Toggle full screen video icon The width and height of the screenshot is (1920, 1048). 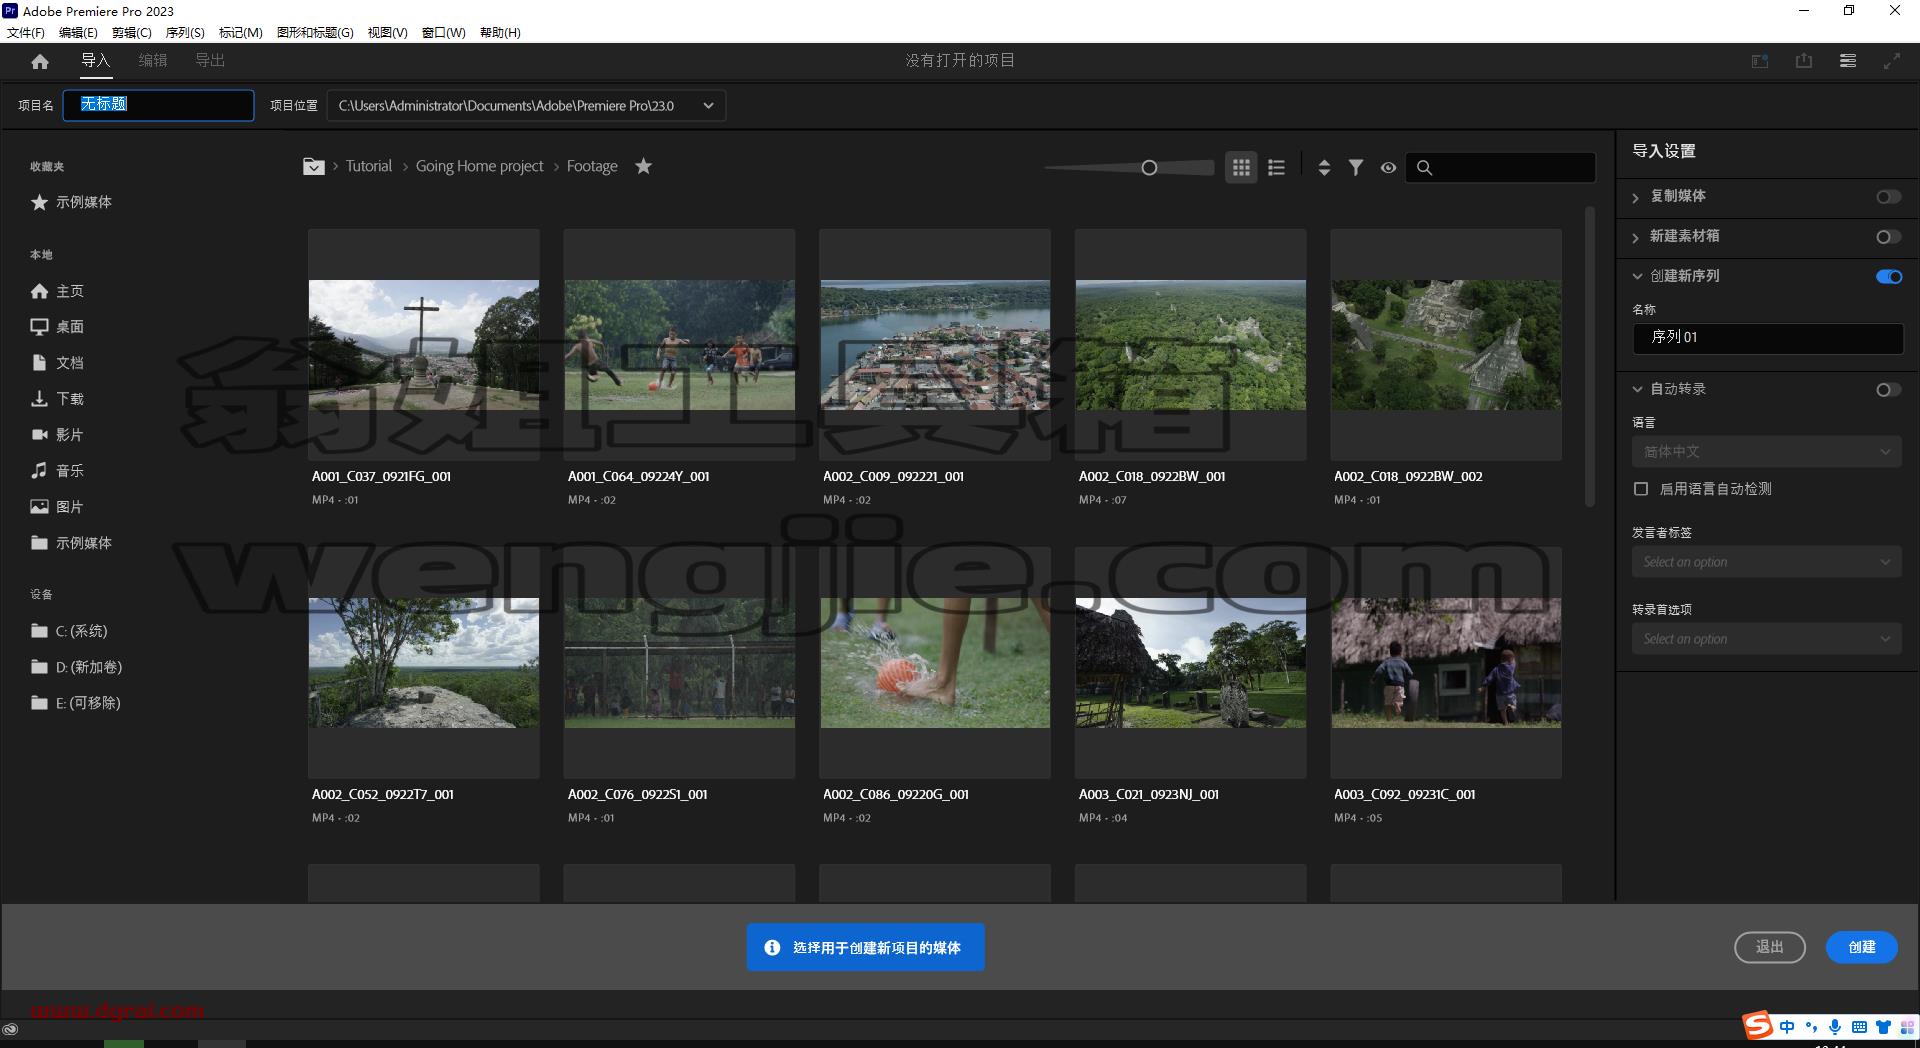1892,61
